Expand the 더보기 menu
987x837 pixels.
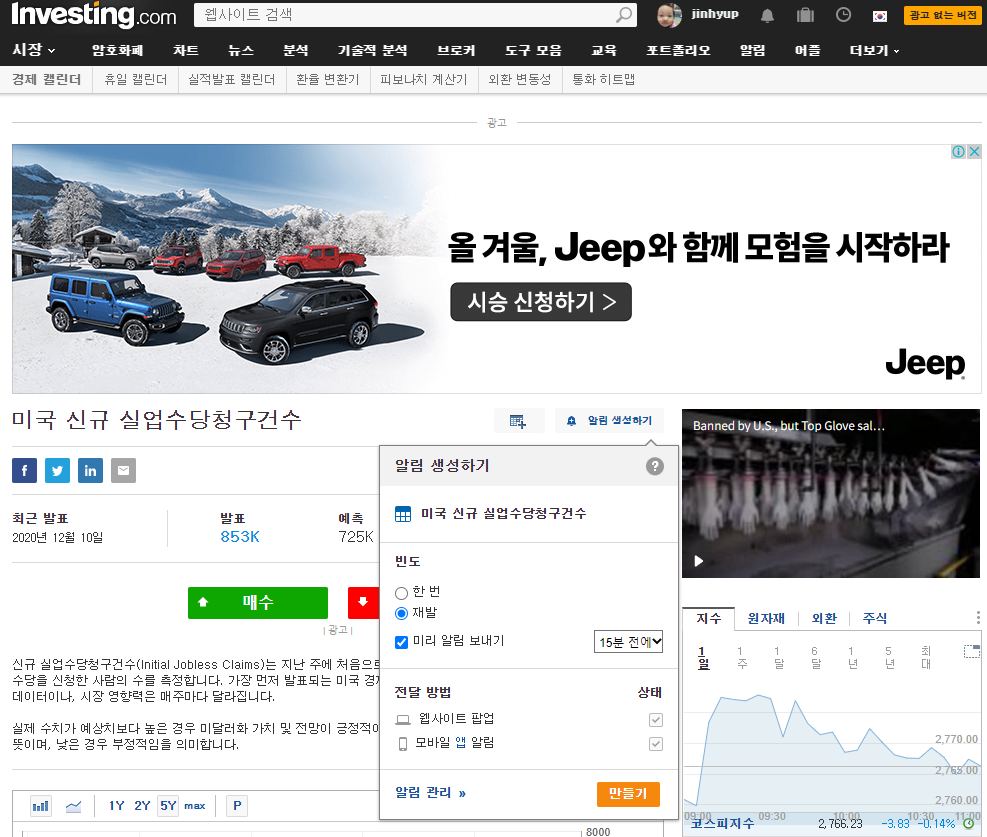pyautogui.click(x=874, y=50)
